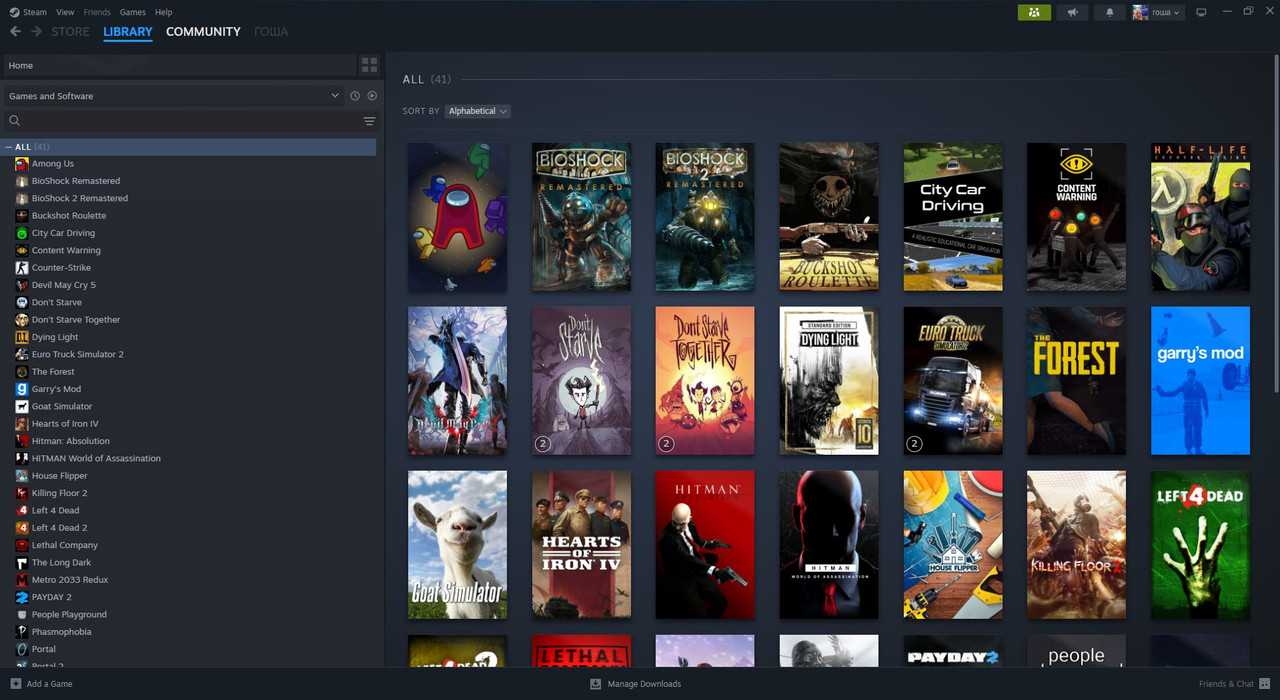Click the Manage Downloads icon
The image size is (1280, 700).
click(x=595, y=684)
